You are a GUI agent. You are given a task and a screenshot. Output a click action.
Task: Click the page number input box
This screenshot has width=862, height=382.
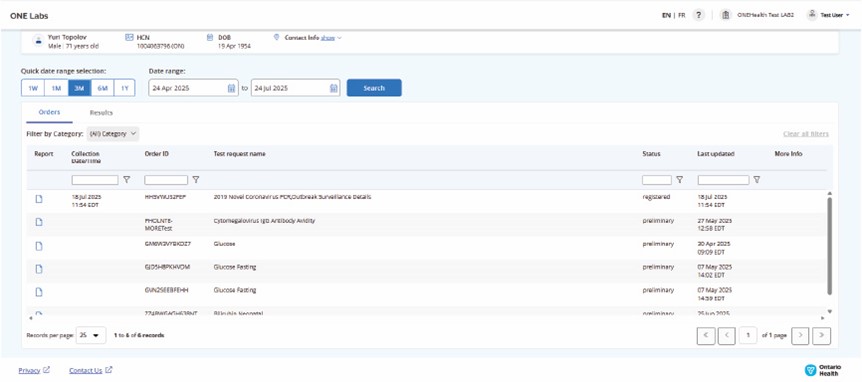[x=748, y=335]
